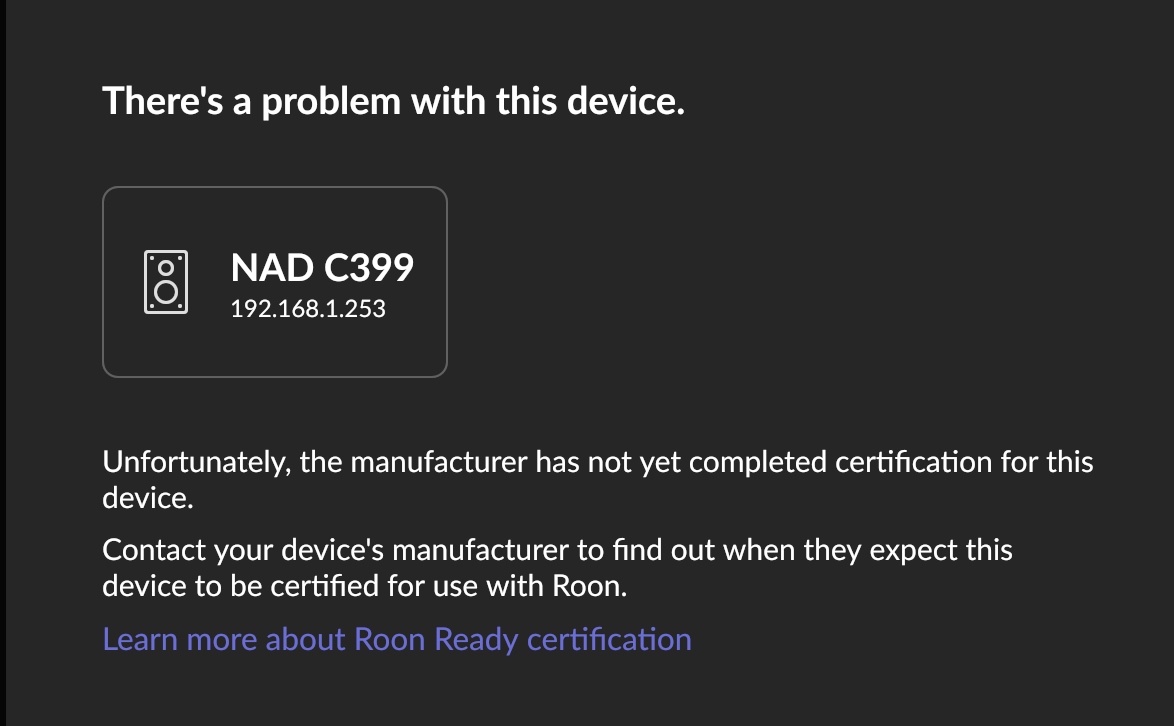Click the 192.168.1.253 IP address
Image resolution: width=1174 pixels, height=726 pixels.
point(308,309)
